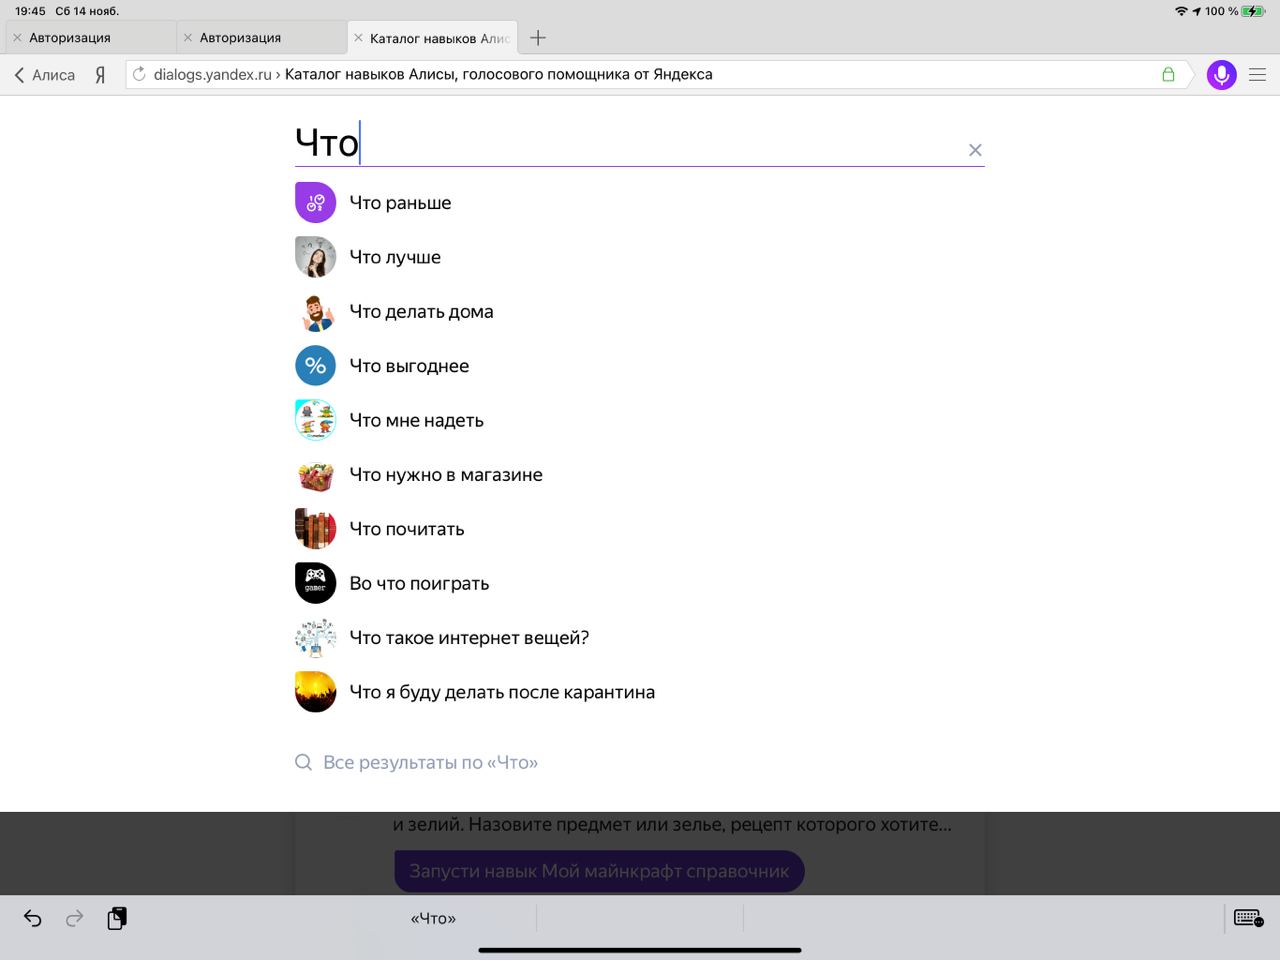Image resolution: width=1280 pixels, height=960 pixels.
Task: Tap the 'Что такое интернет вещей?' icon
Action: (315, 638)
